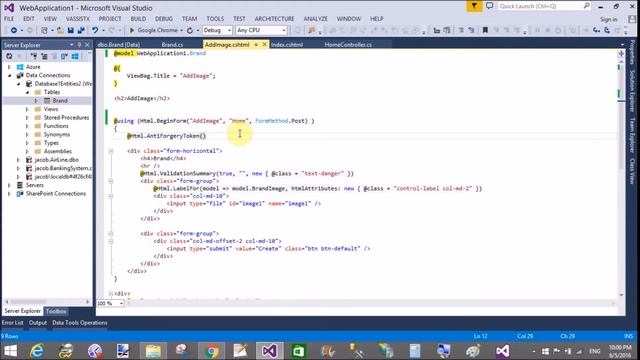This screenshot has width=640, height=360.
Task: Switch to the Index.cshtml tab
Action: [287, 44]
